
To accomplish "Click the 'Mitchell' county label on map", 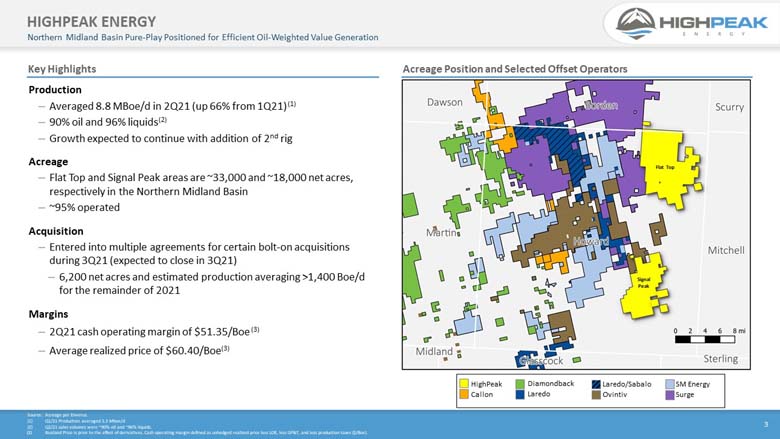I will [726, 250].
